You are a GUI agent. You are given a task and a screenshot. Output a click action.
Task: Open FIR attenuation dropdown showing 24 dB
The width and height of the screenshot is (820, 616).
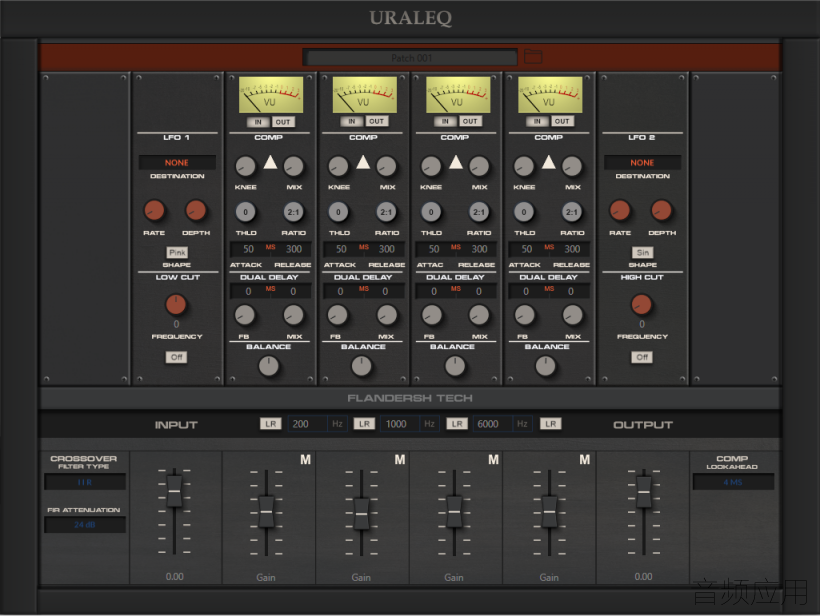pyautogui.click(x=85, y=524)
